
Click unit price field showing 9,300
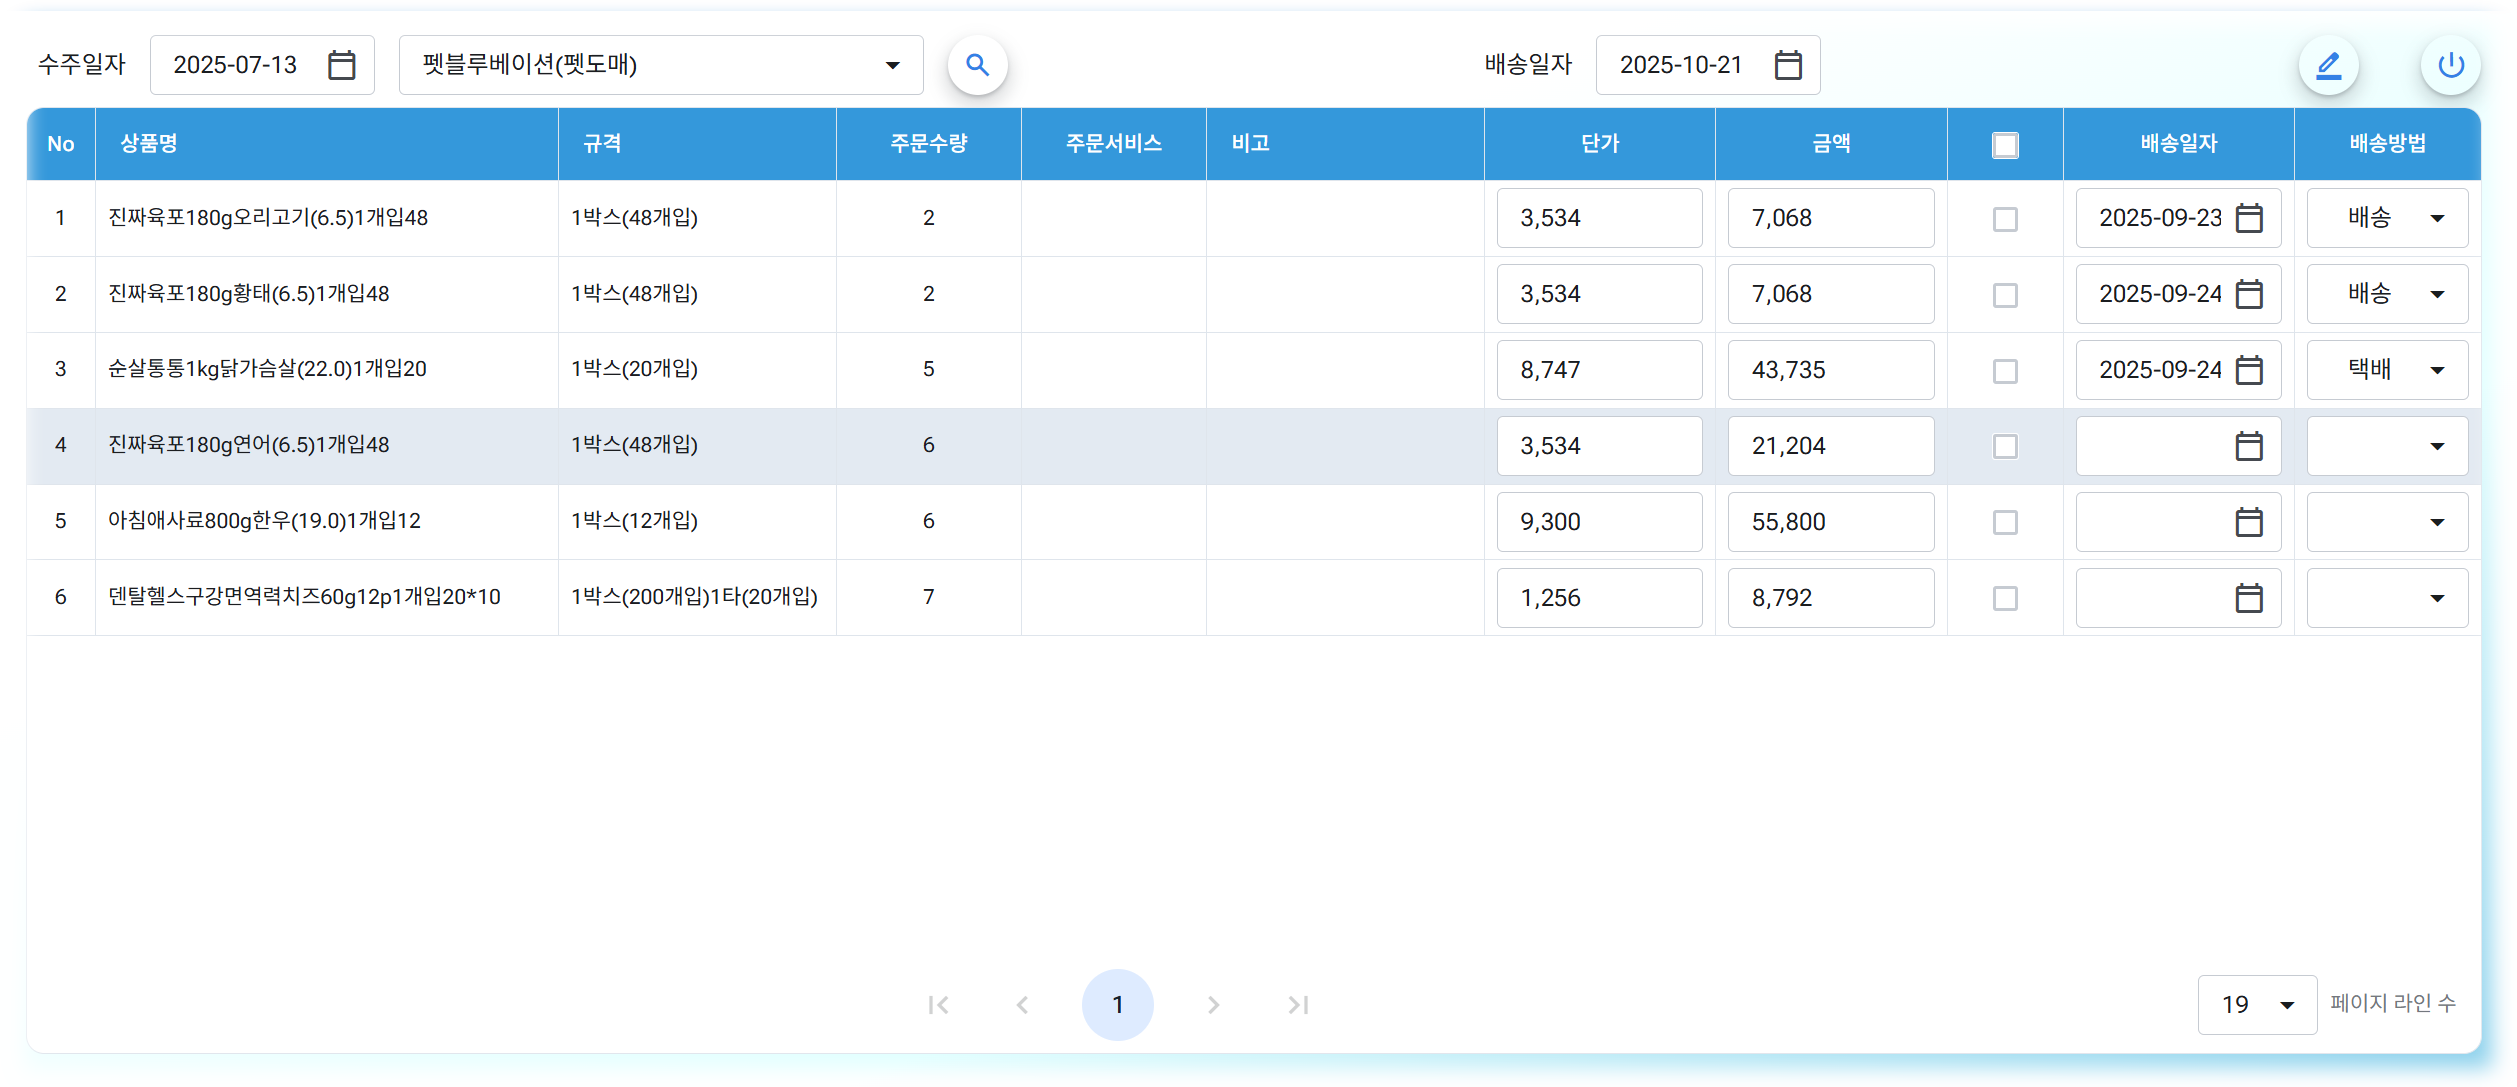pyautogui.click(x=1598, y=522)
